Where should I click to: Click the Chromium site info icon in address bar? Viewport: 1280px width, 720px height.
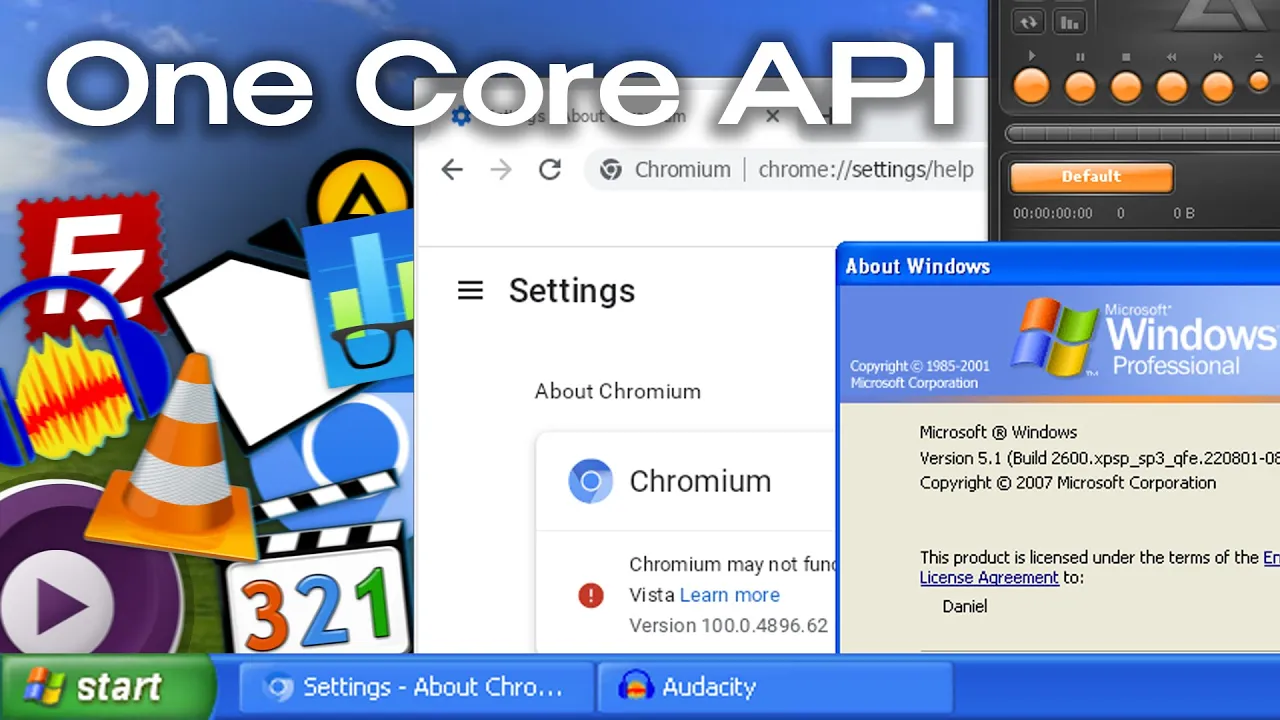click(611, 170)
